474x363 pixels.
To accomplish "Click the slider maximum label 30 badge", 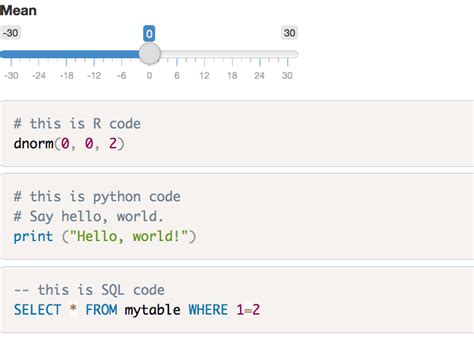I will [289, 33].
